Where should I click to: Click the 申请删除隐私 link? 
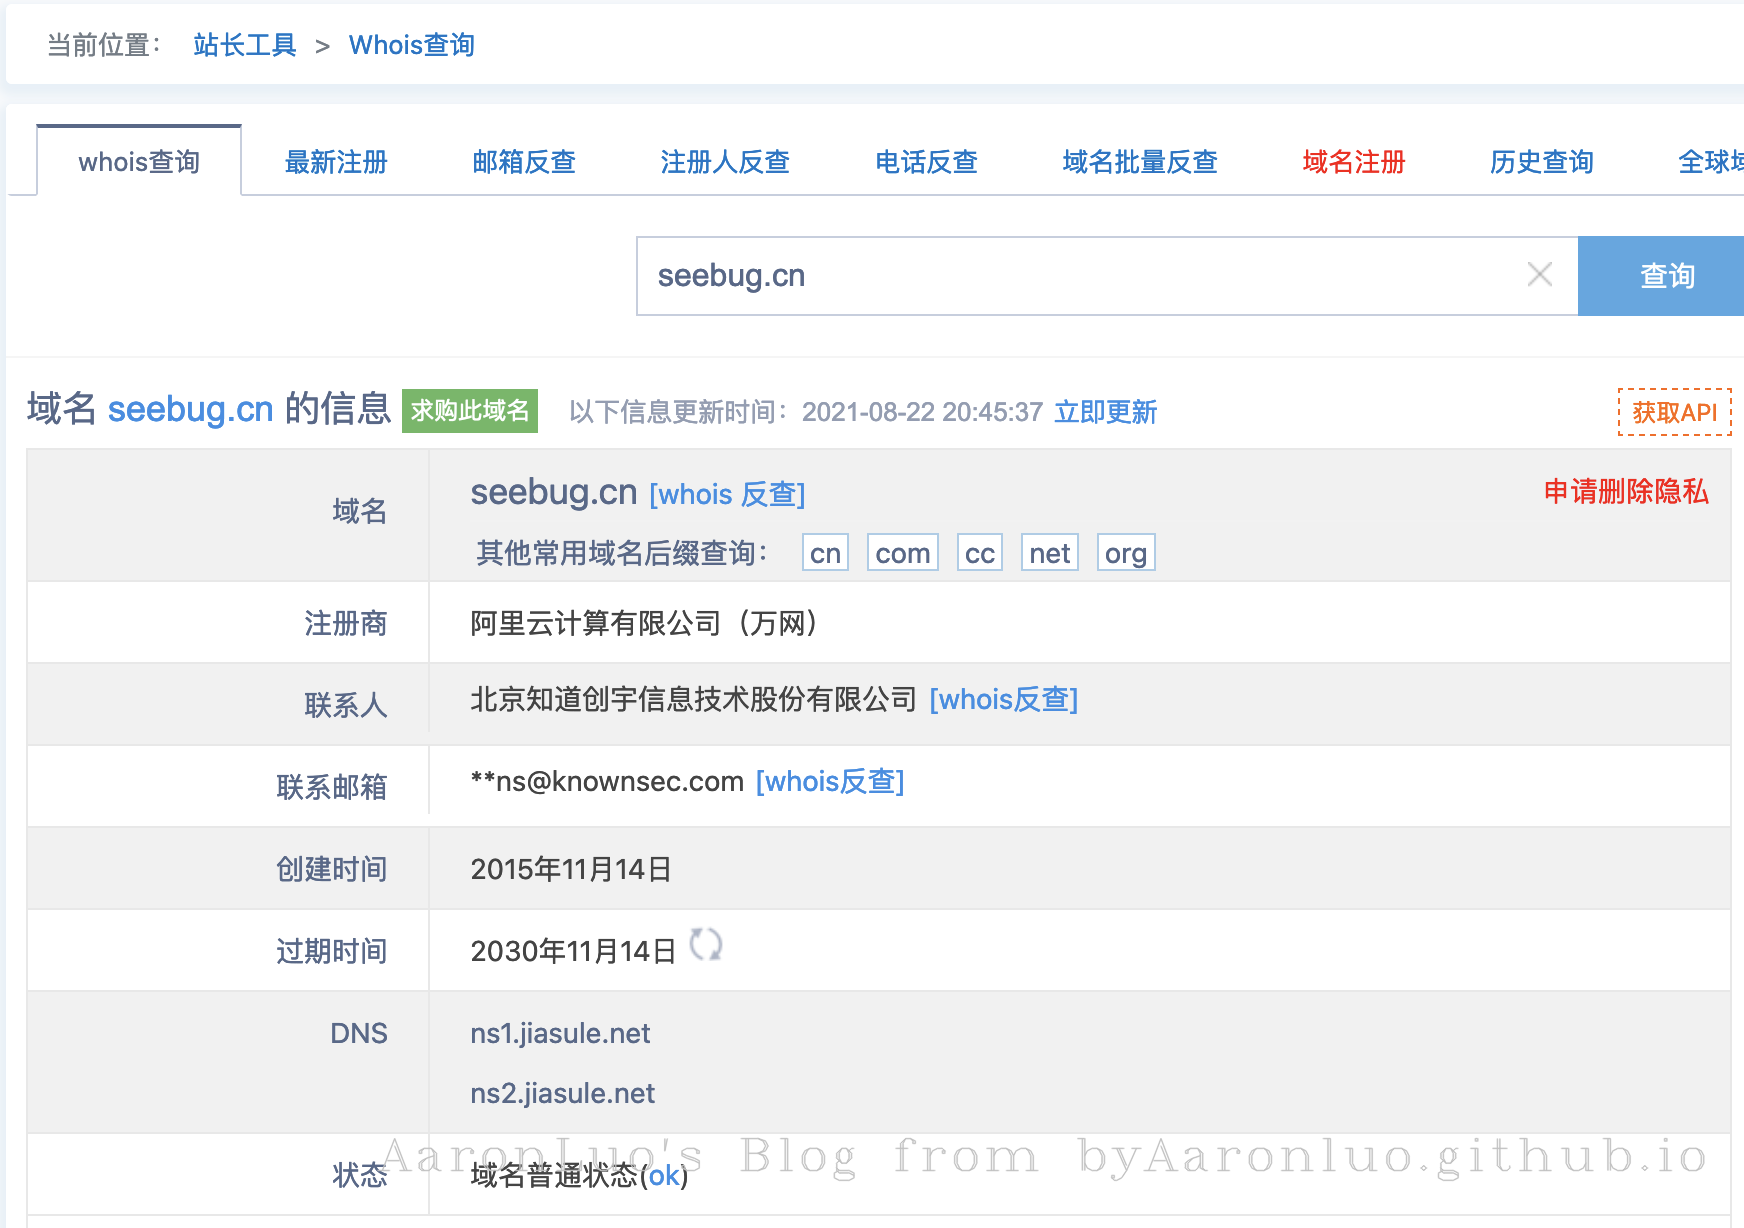click(x=1626, y=491)
